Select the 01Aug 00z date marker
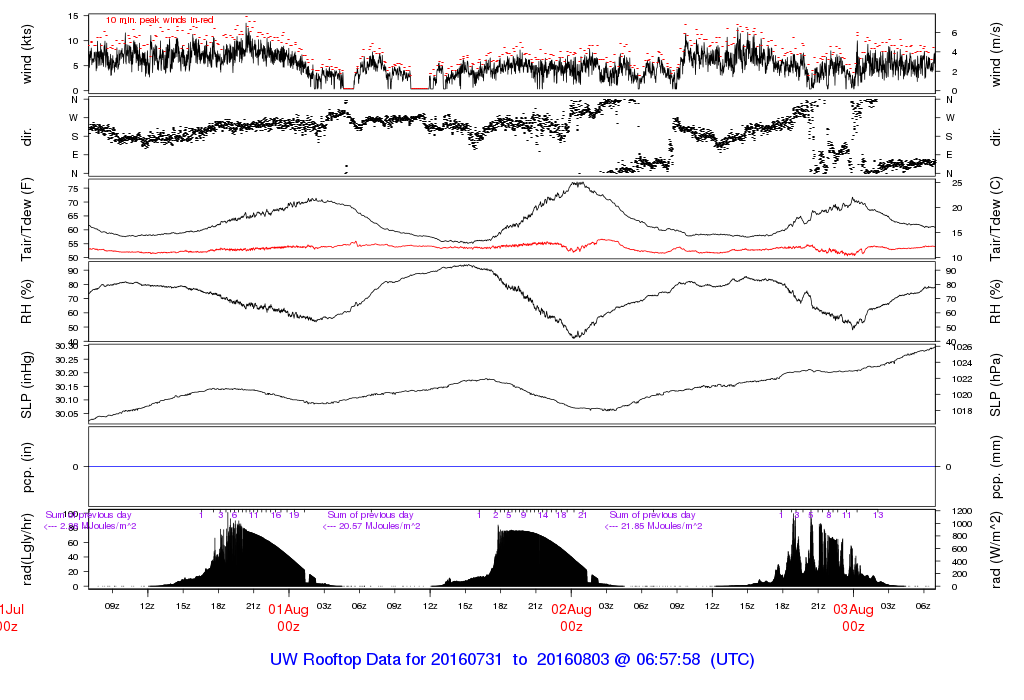 pyautogui.click(x=288, y=617)
